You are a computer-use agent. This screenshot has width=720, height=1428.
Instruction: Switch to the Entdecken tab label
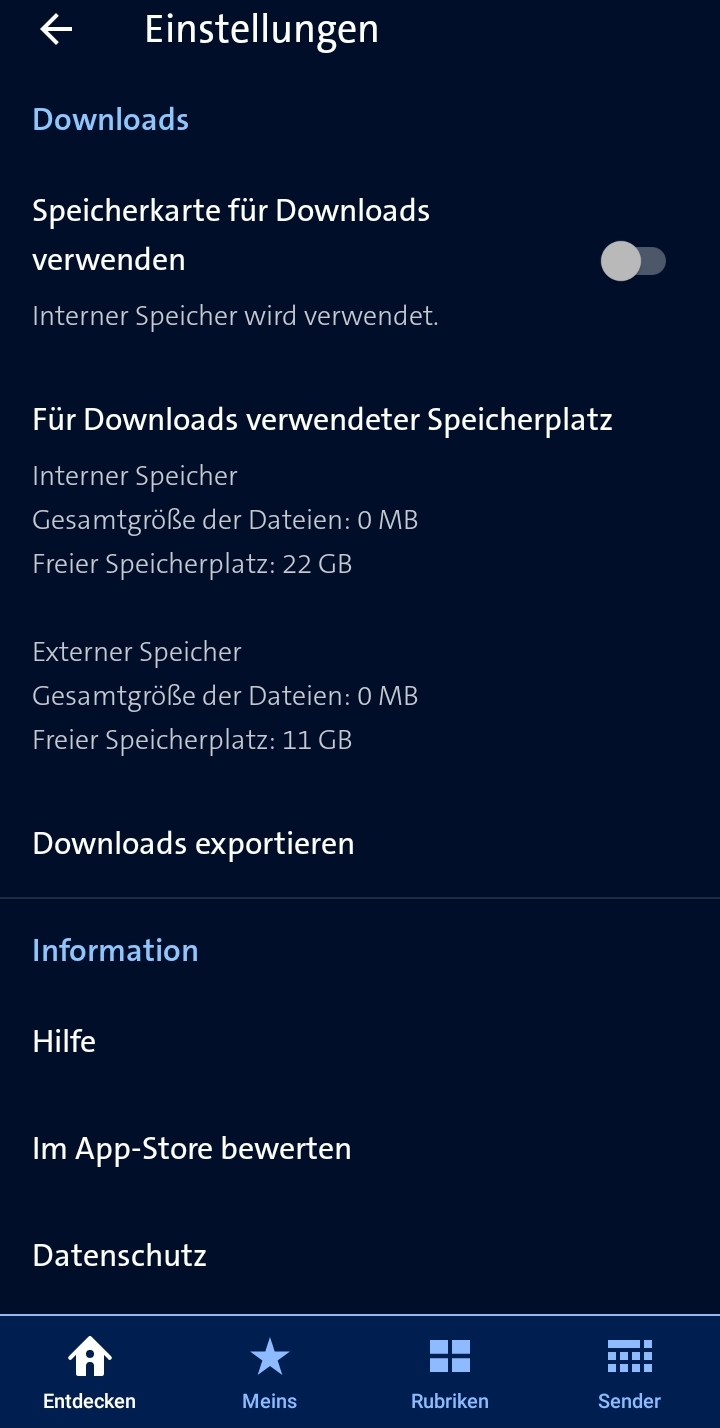(x=90, y=1400)
